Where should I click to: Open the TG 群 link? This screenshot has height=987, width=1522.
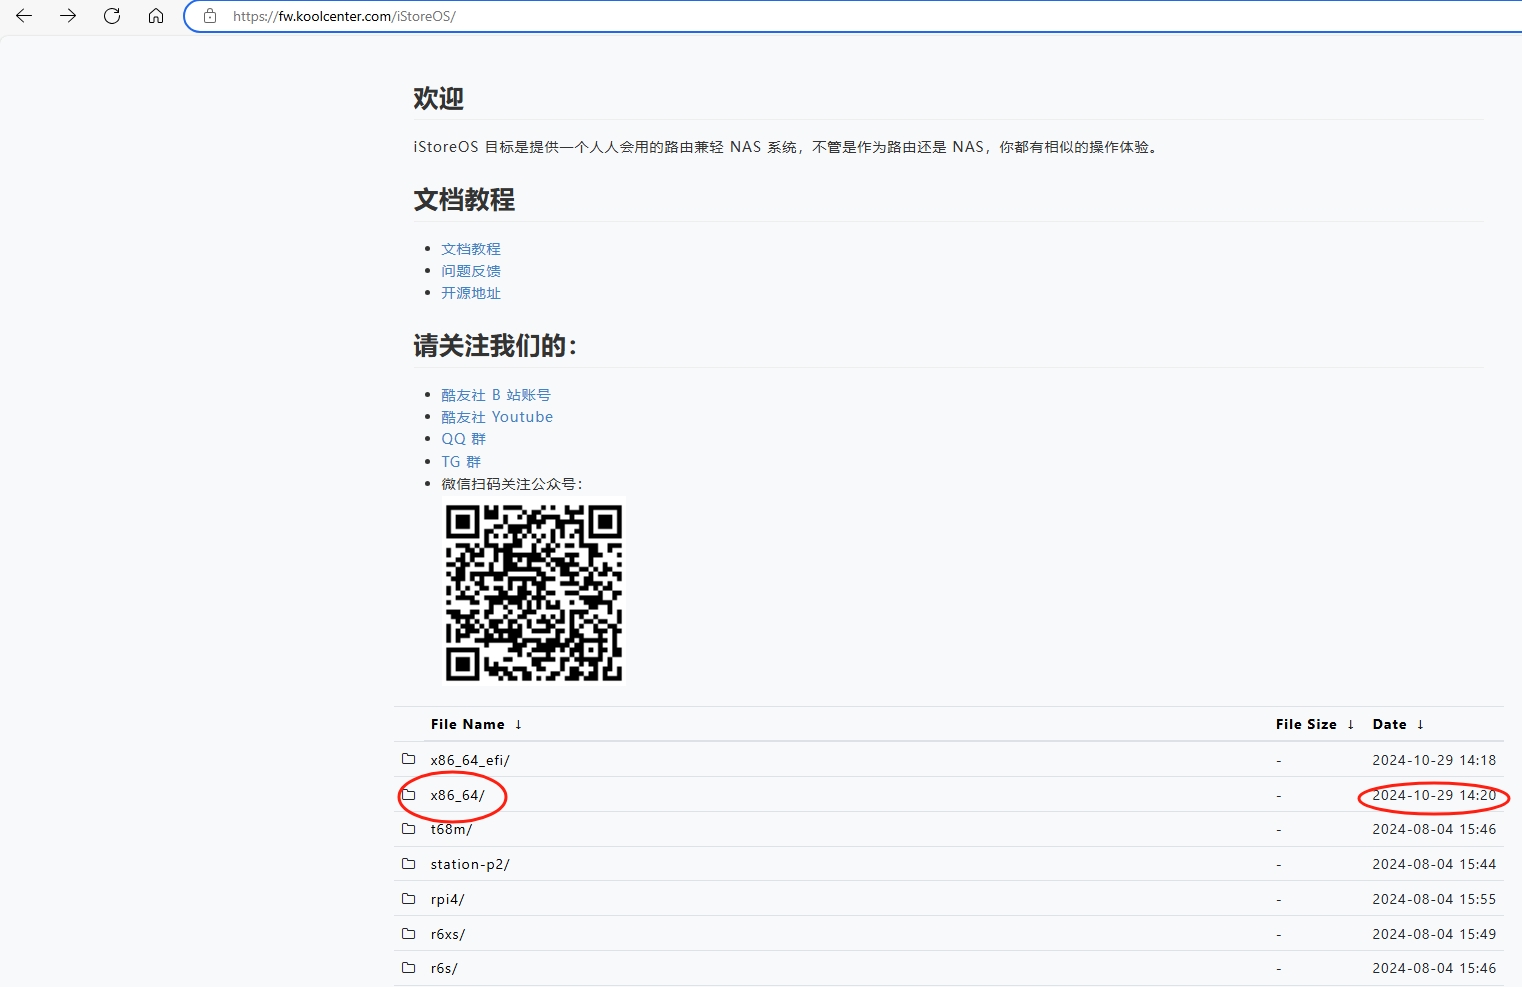click(461, 461)
